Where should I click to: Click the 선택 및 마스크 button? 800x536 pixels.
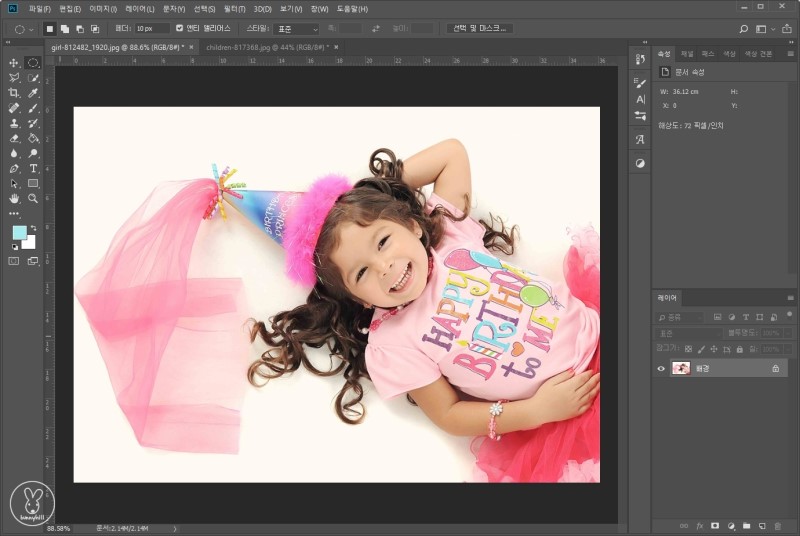[480, 28]
